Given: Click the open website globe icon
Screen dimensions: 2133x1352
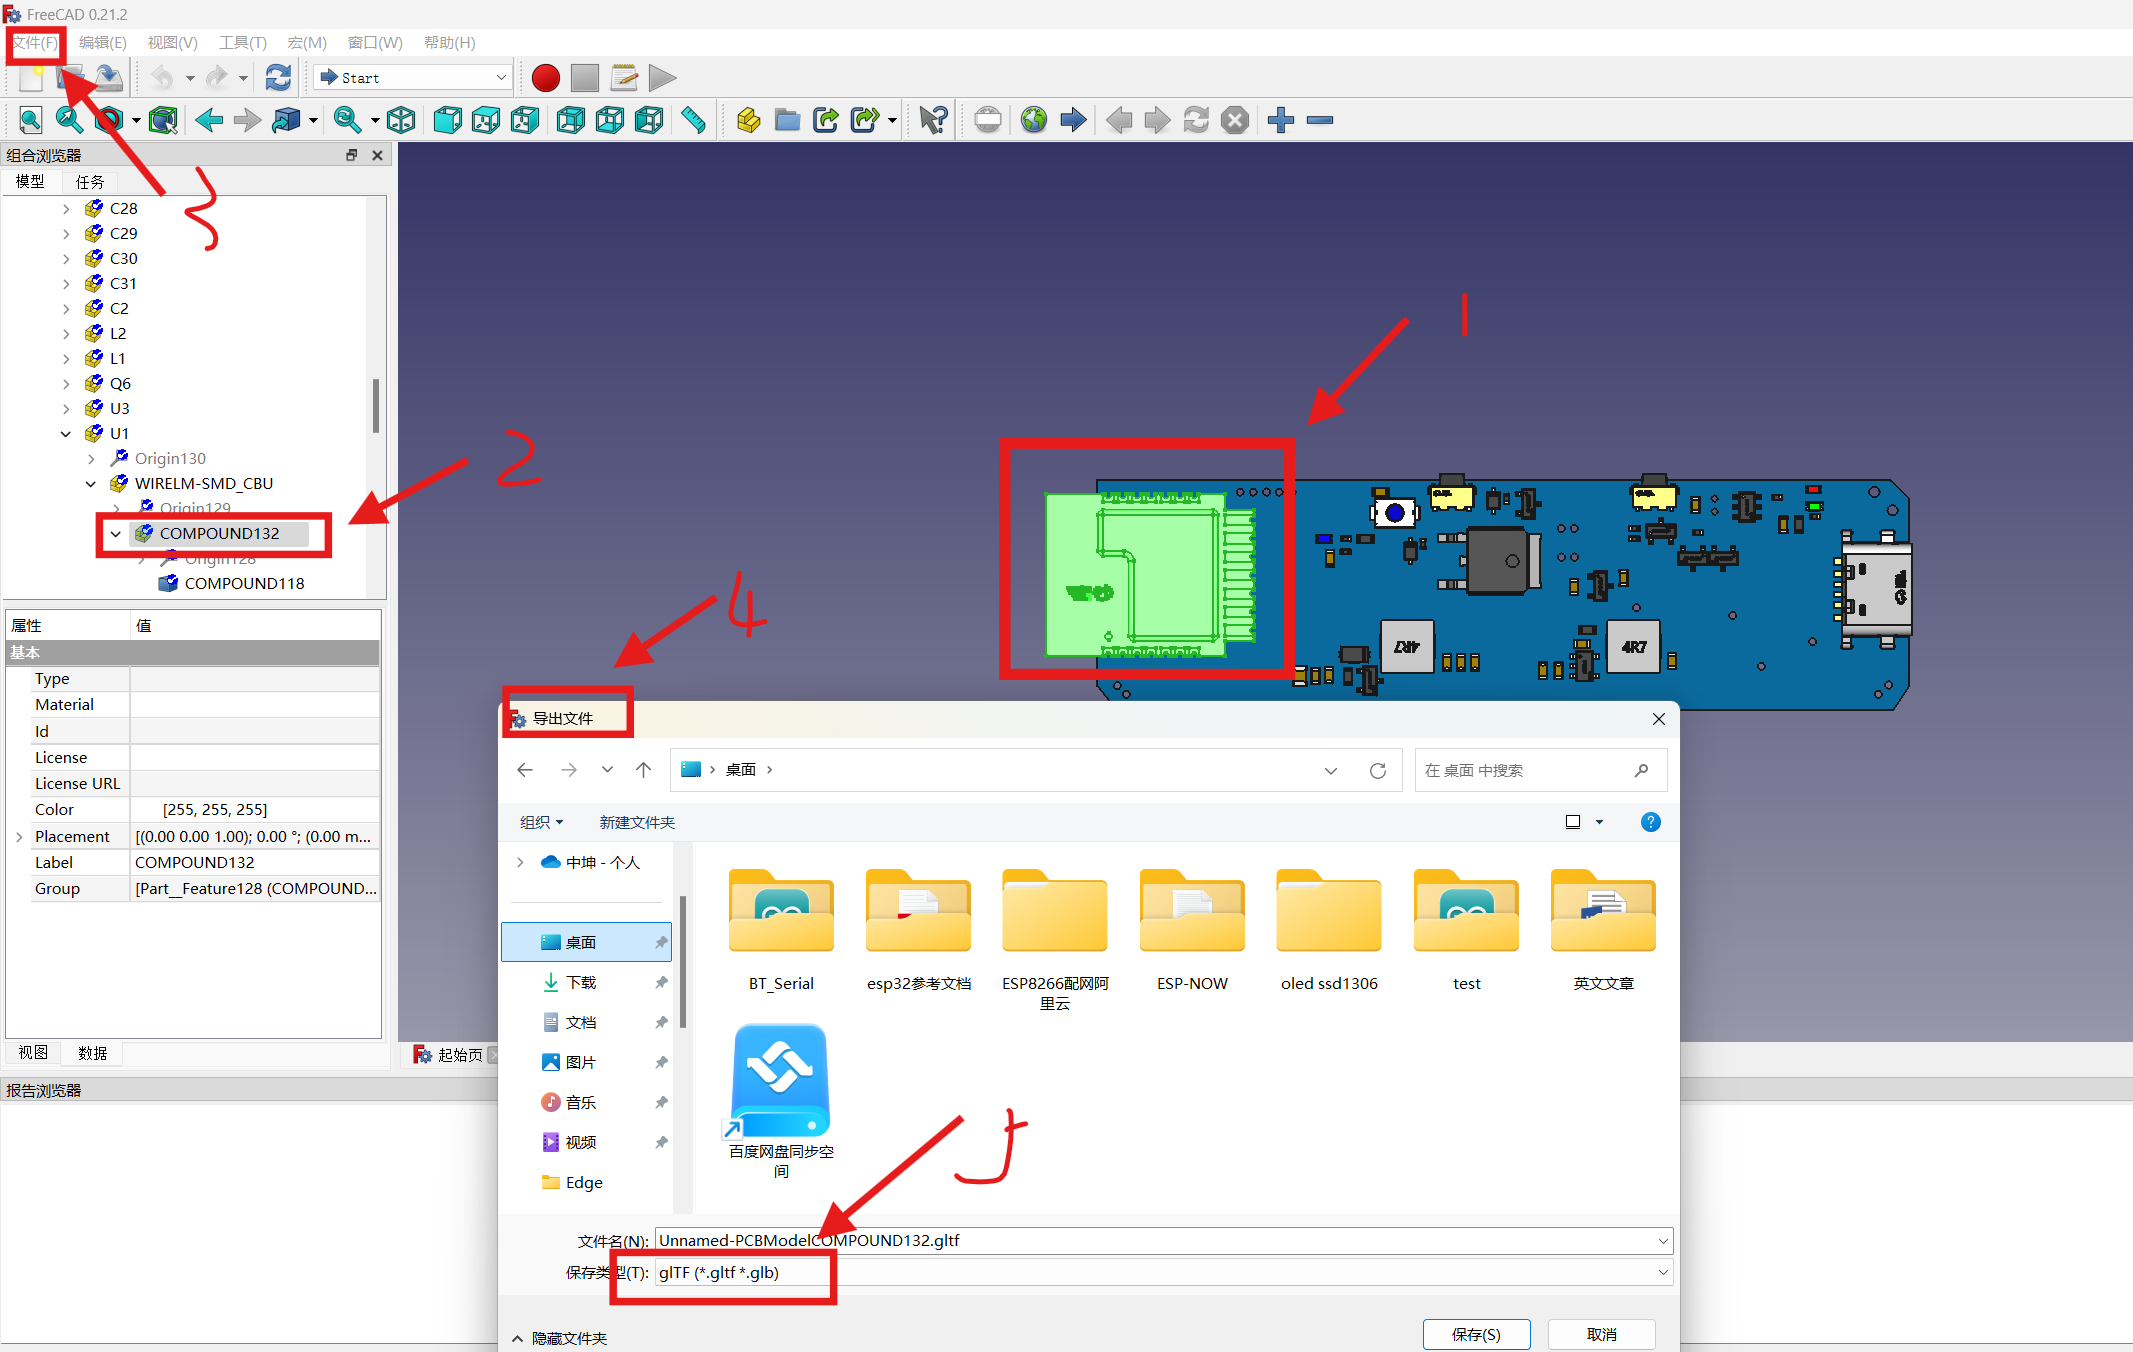Looking at the screenshot, I should 1033,121.
